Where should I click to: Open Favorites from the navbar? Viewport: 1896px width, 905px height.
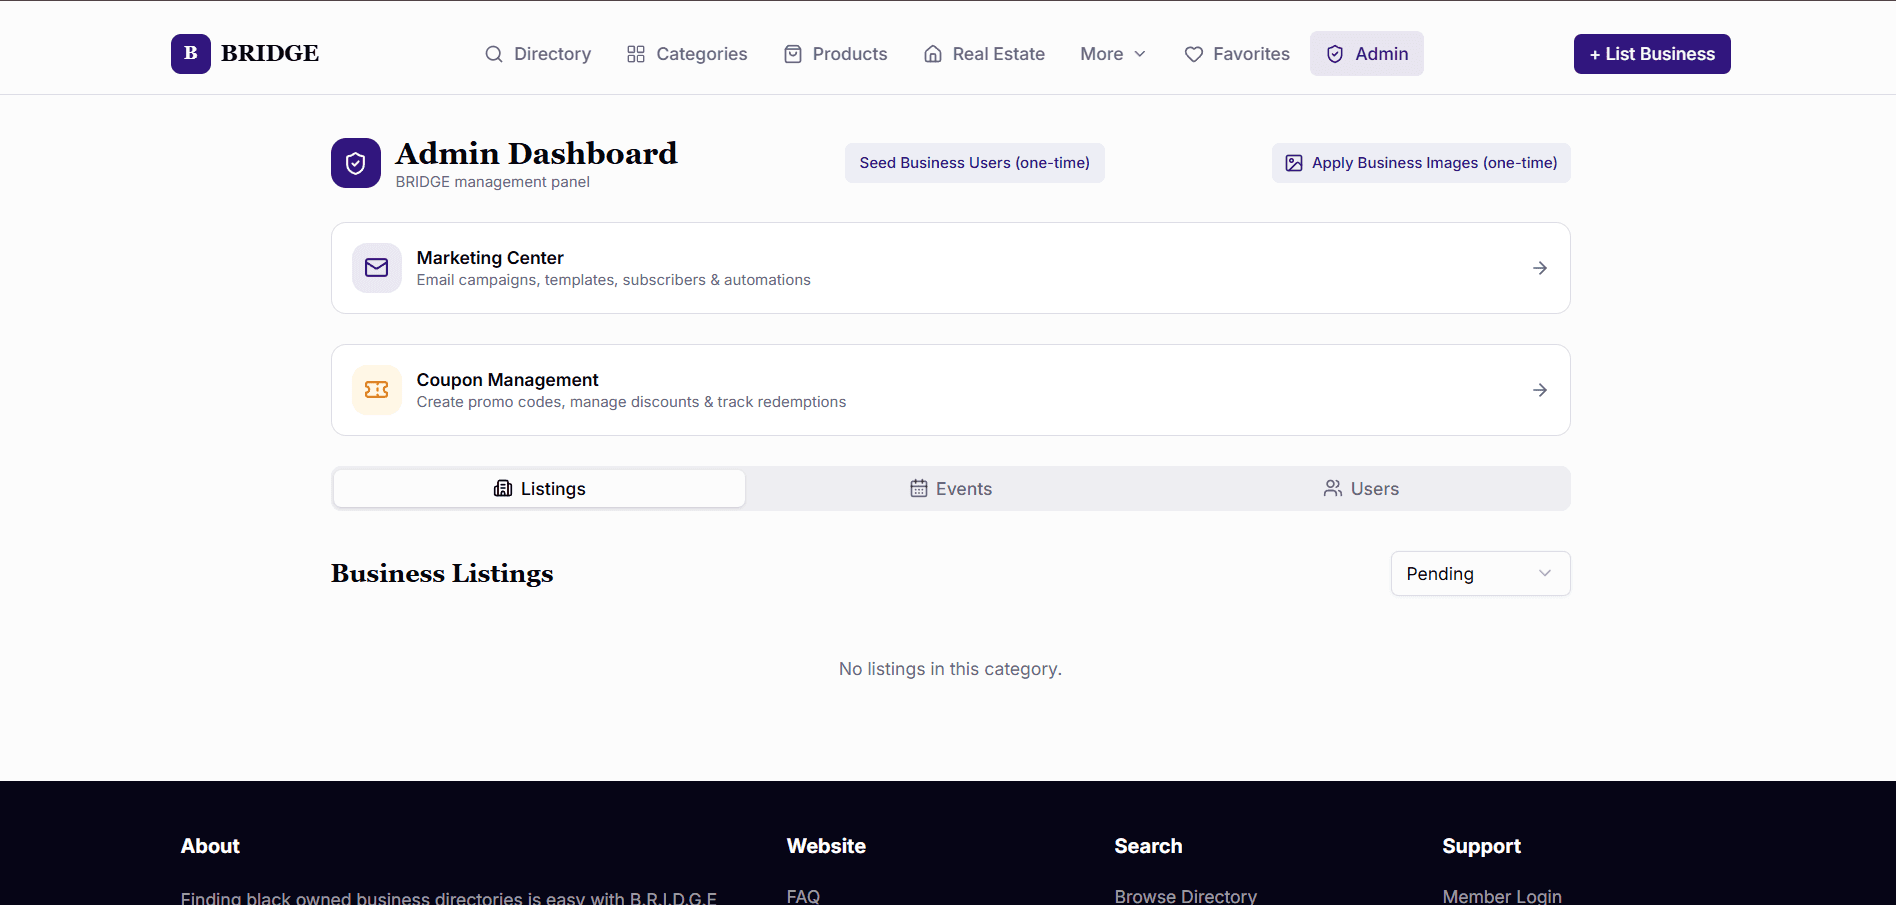(1237, 54)
